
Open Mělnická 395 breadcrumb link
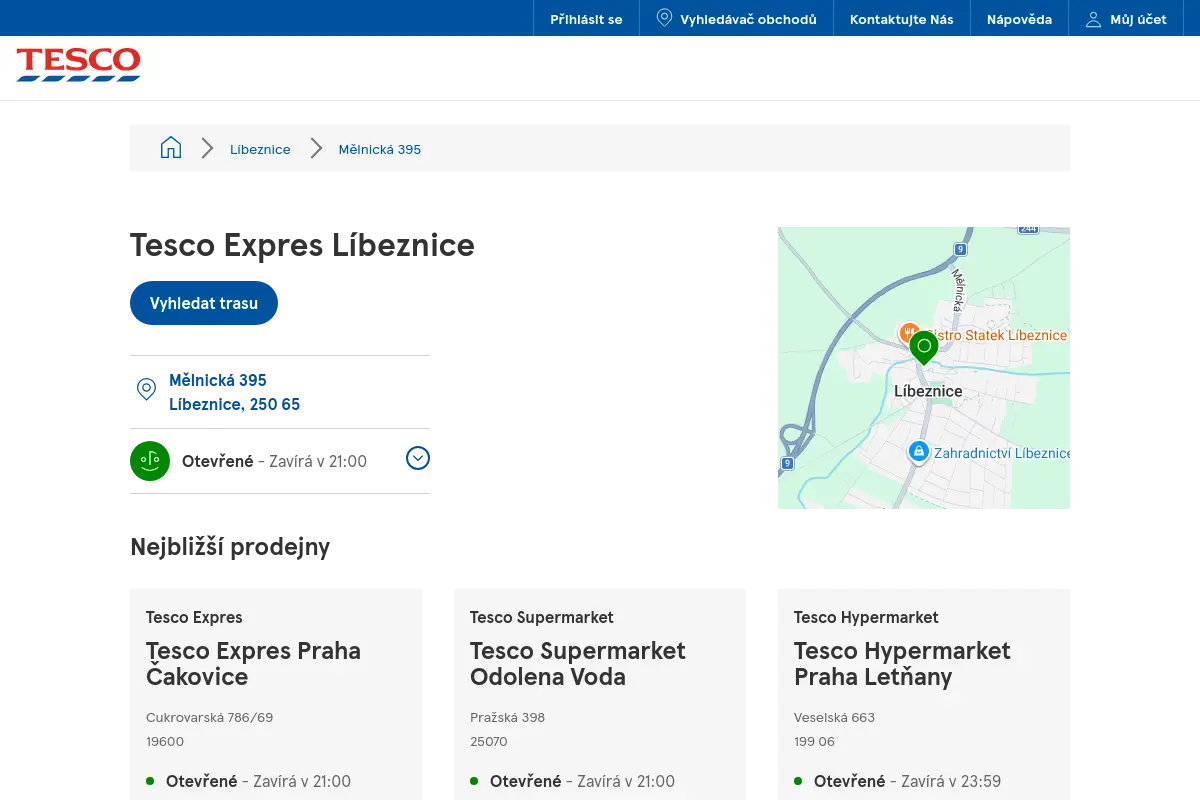(380, 149)
